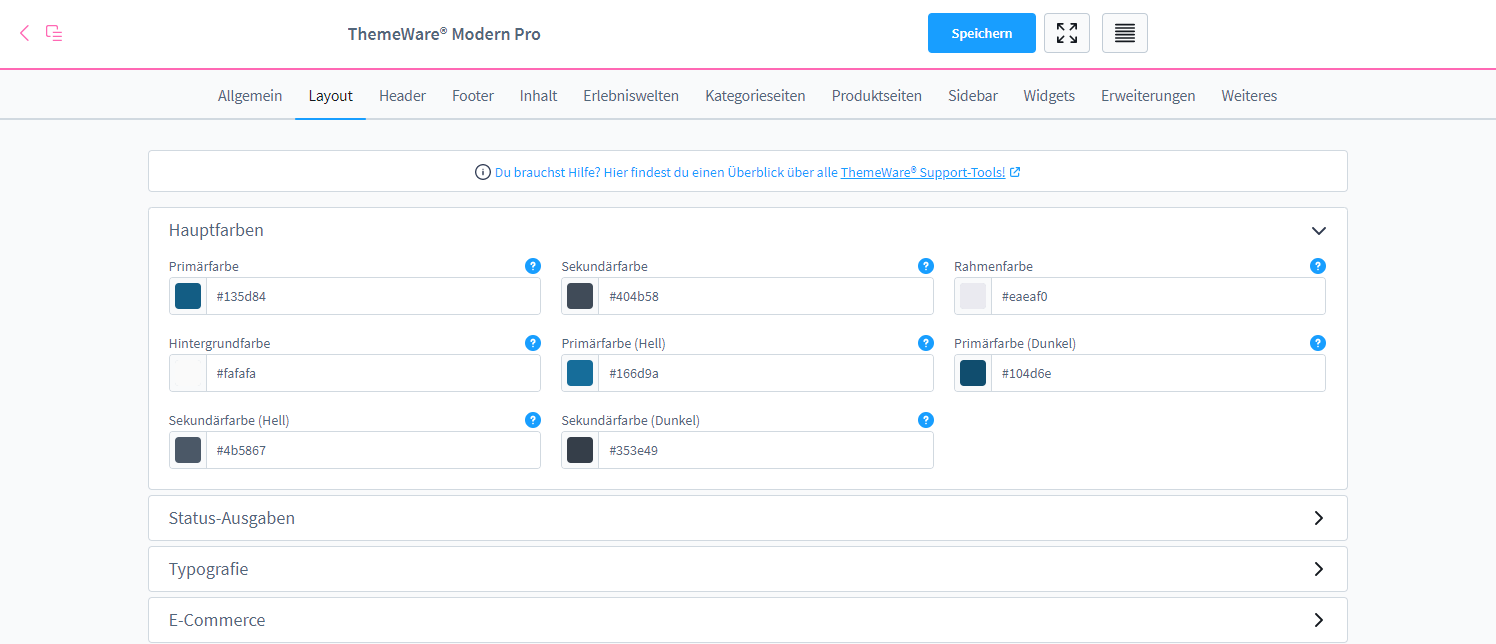Screen dimensions: 1496x644
Task: Open help tooltip for Primärfarbe (Hell)
Action: pyautogui.click(x=926, y=343)
